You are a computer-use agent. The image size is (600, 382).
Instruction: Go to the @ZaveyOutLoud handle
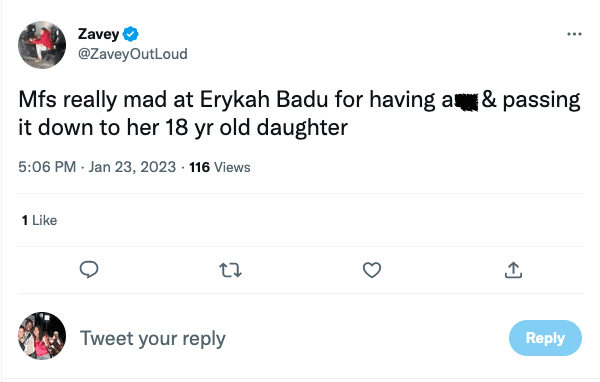[133, 54]
